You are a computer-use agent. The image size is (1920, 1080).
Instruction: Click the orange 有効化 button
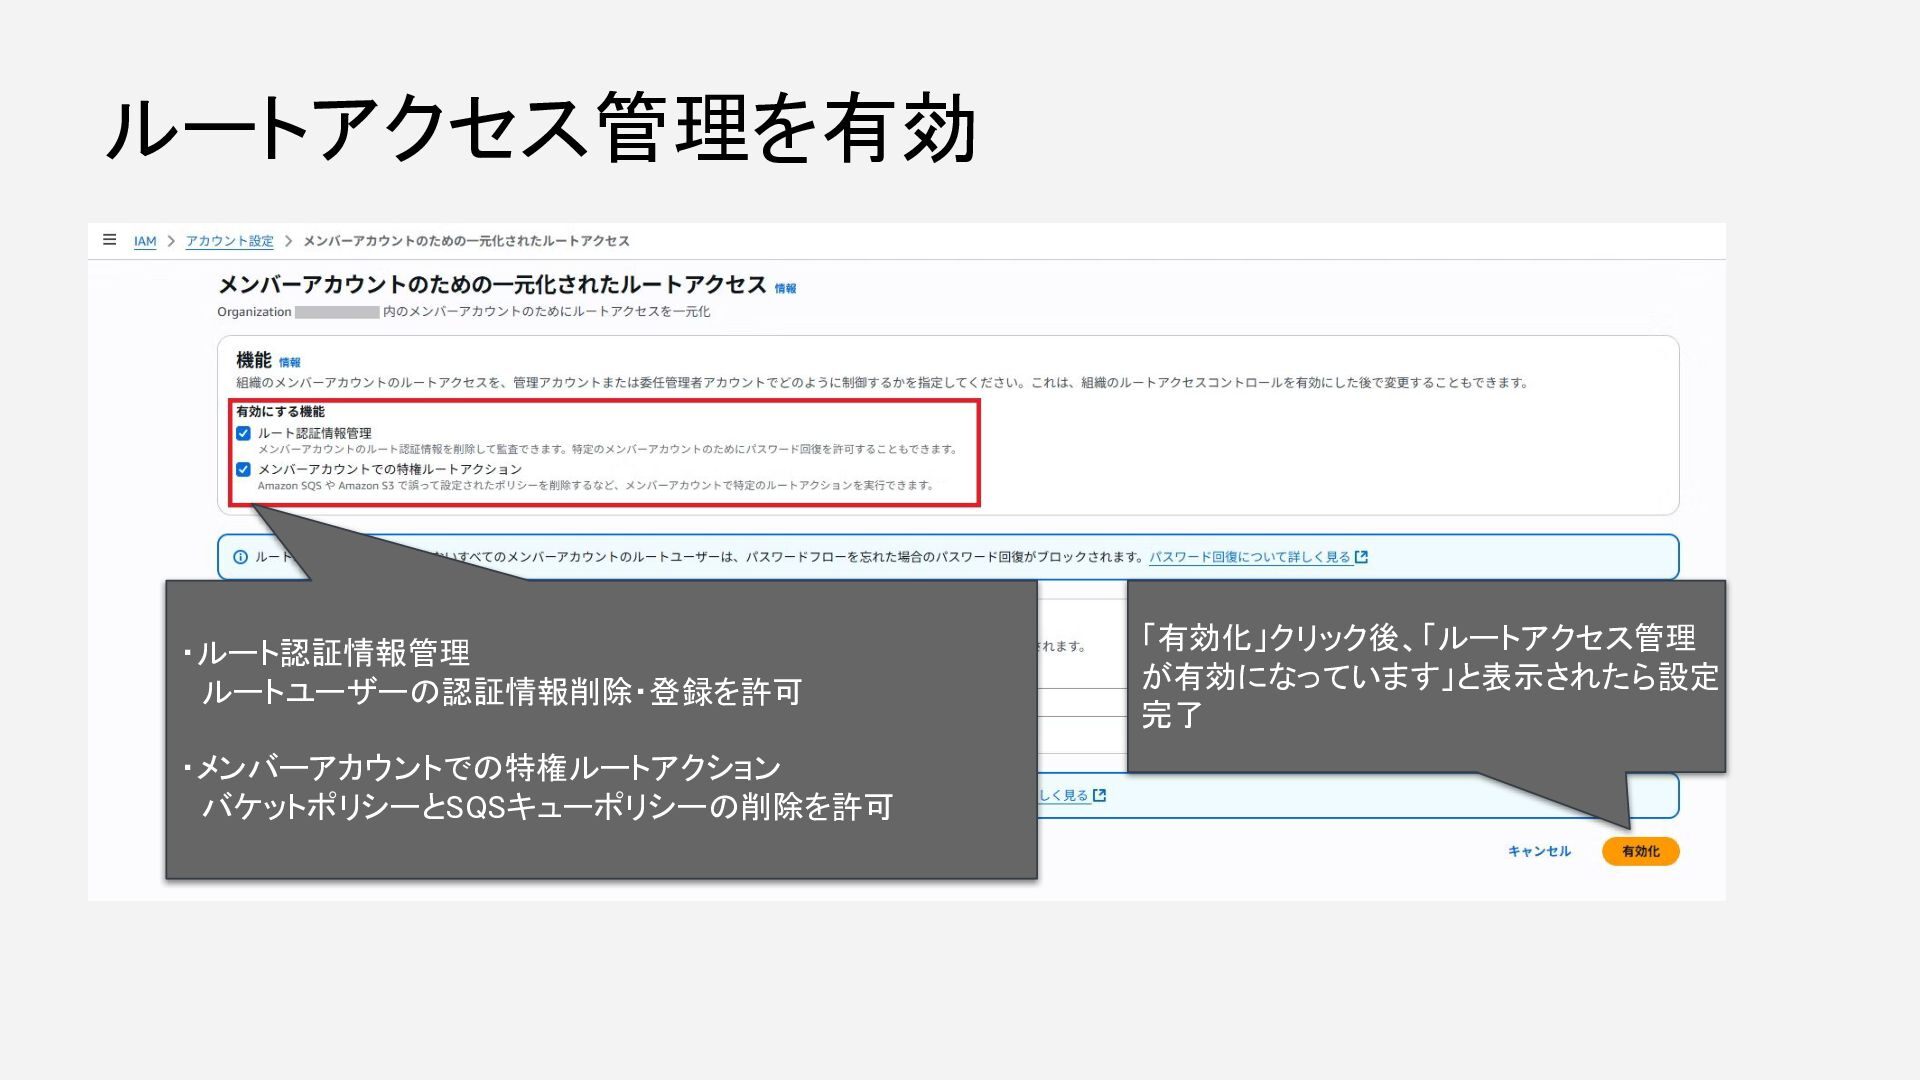1640,851
